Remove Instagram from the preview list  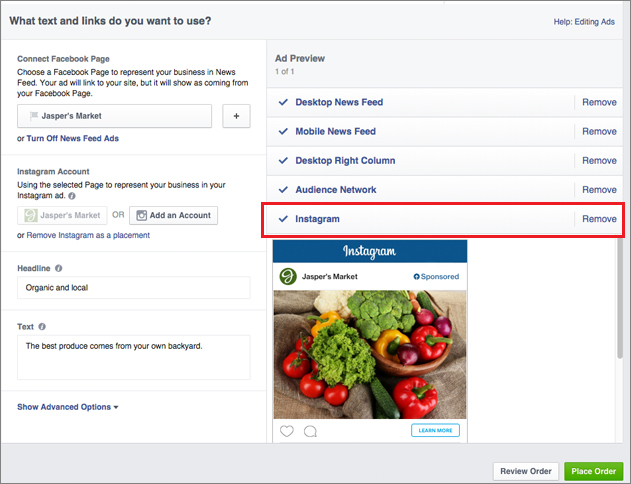click(x=599, y=219)
